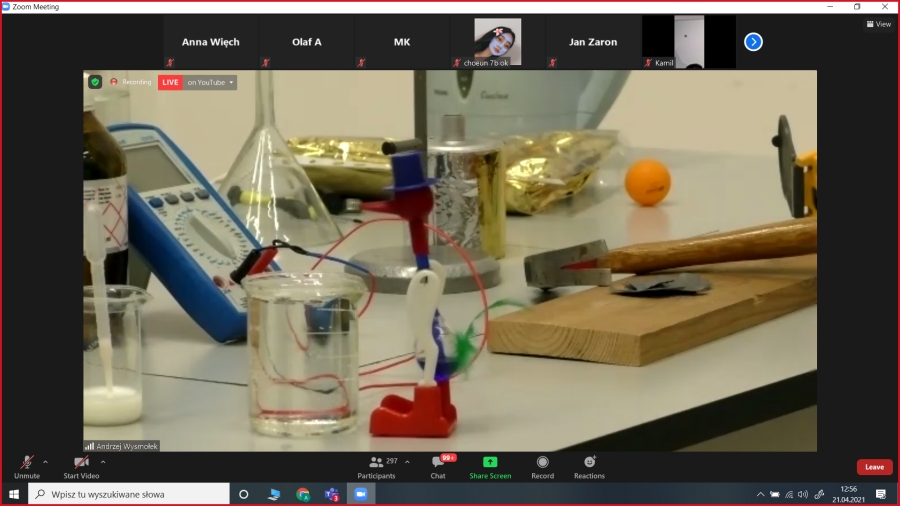Screen dimensions: 900x506
Task: Start recording with the Record button
Action: tap(542, 465)
